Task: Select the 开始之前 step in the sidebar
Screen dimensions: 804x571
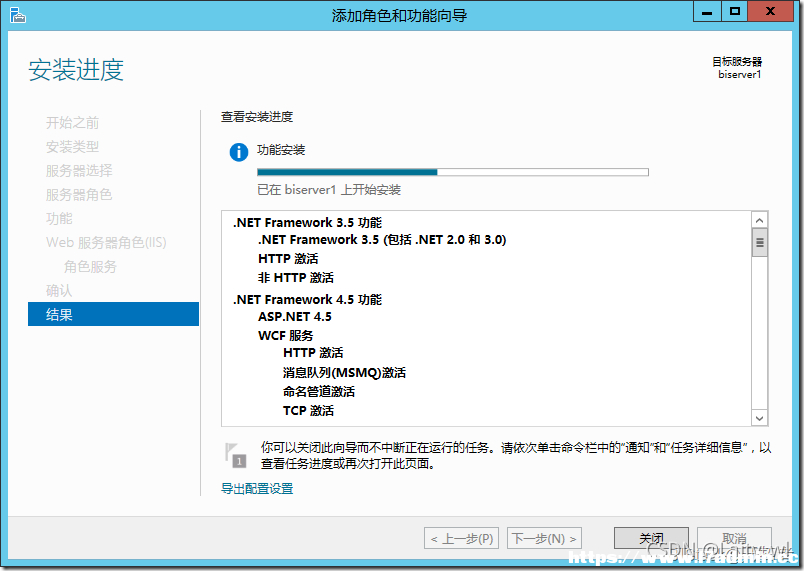Action: pos(72,123)
